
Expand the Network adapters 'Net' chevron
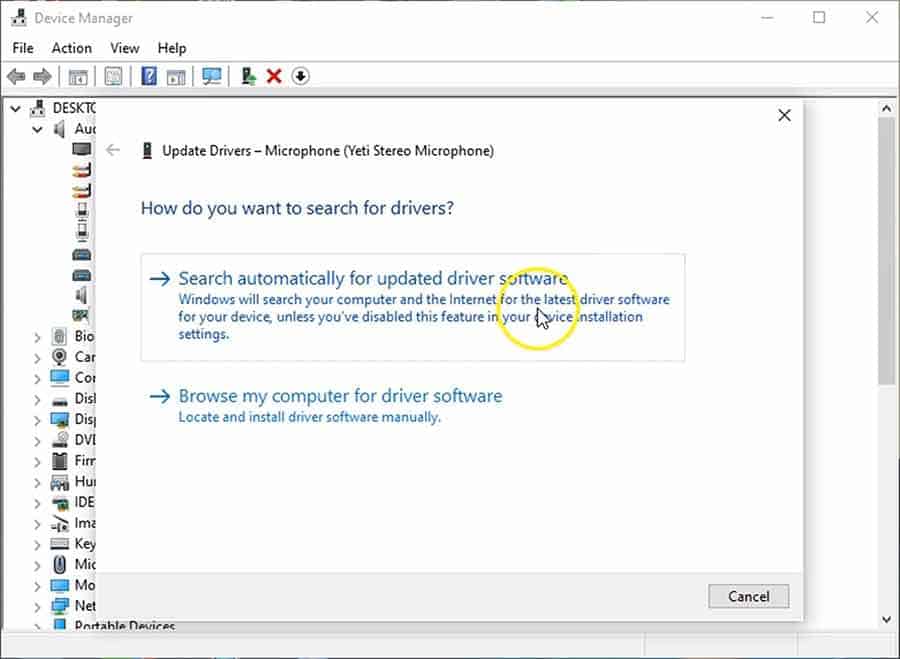click(37, 607)
